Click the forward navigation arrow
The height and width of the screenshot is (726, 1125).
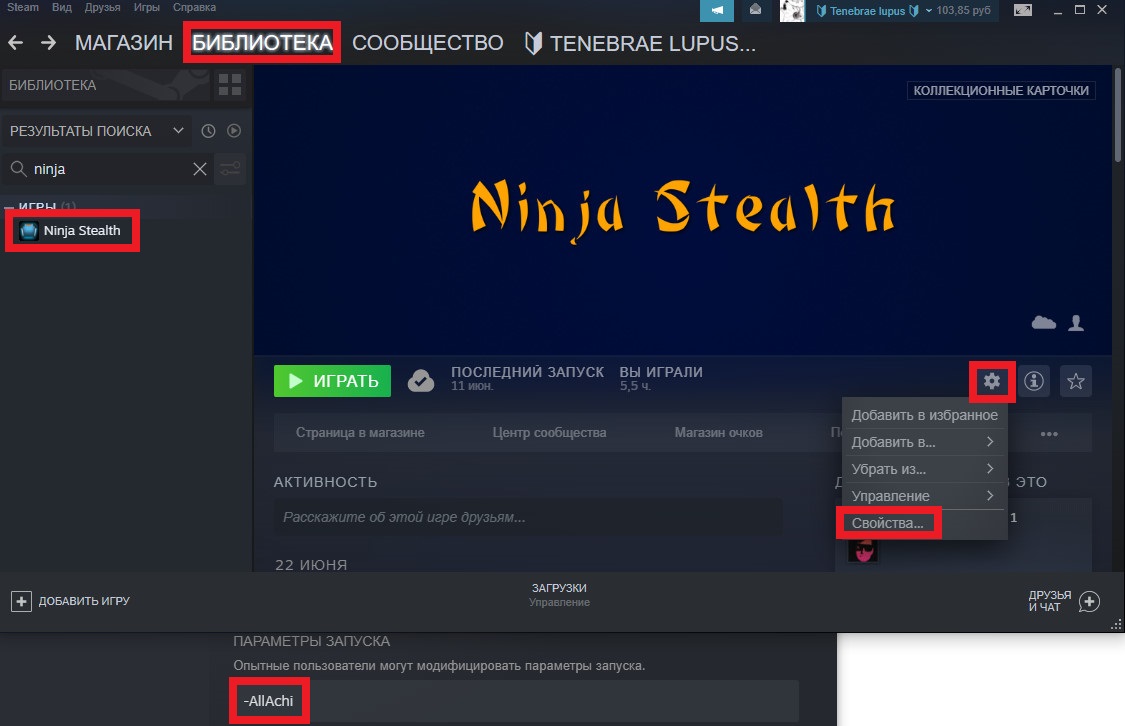[x=48, y=43]
